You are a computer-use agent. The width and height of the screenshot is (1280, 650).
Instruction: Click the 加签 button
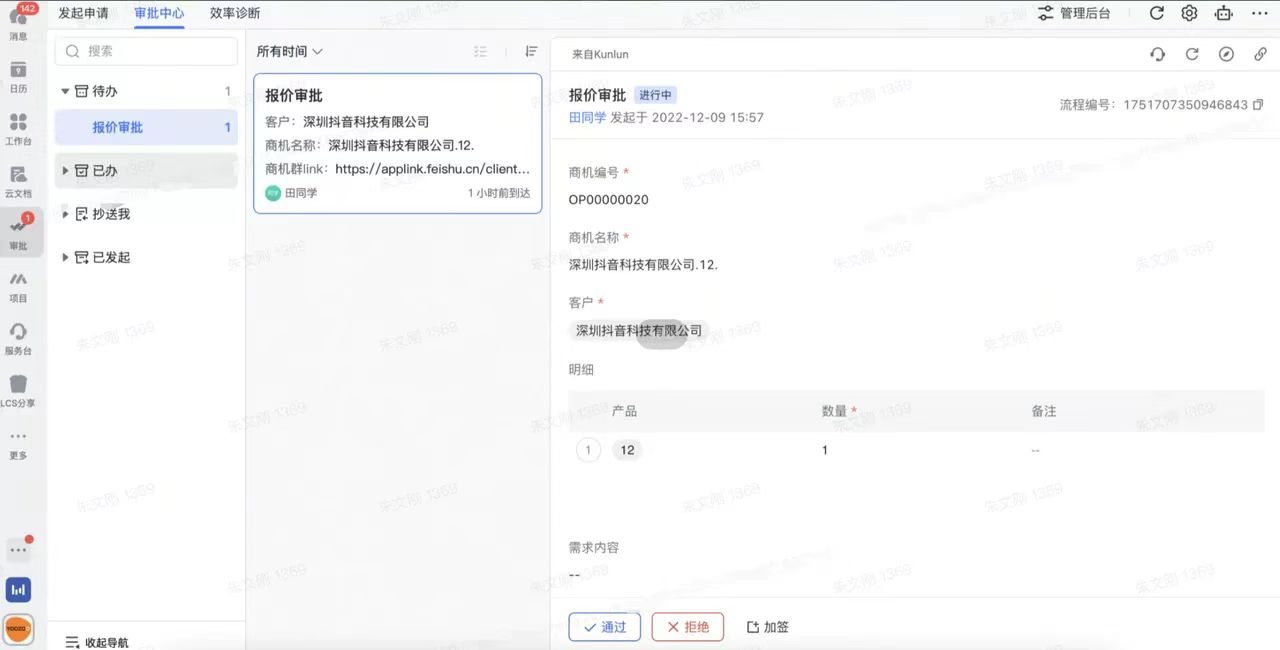tap(768, 627)
